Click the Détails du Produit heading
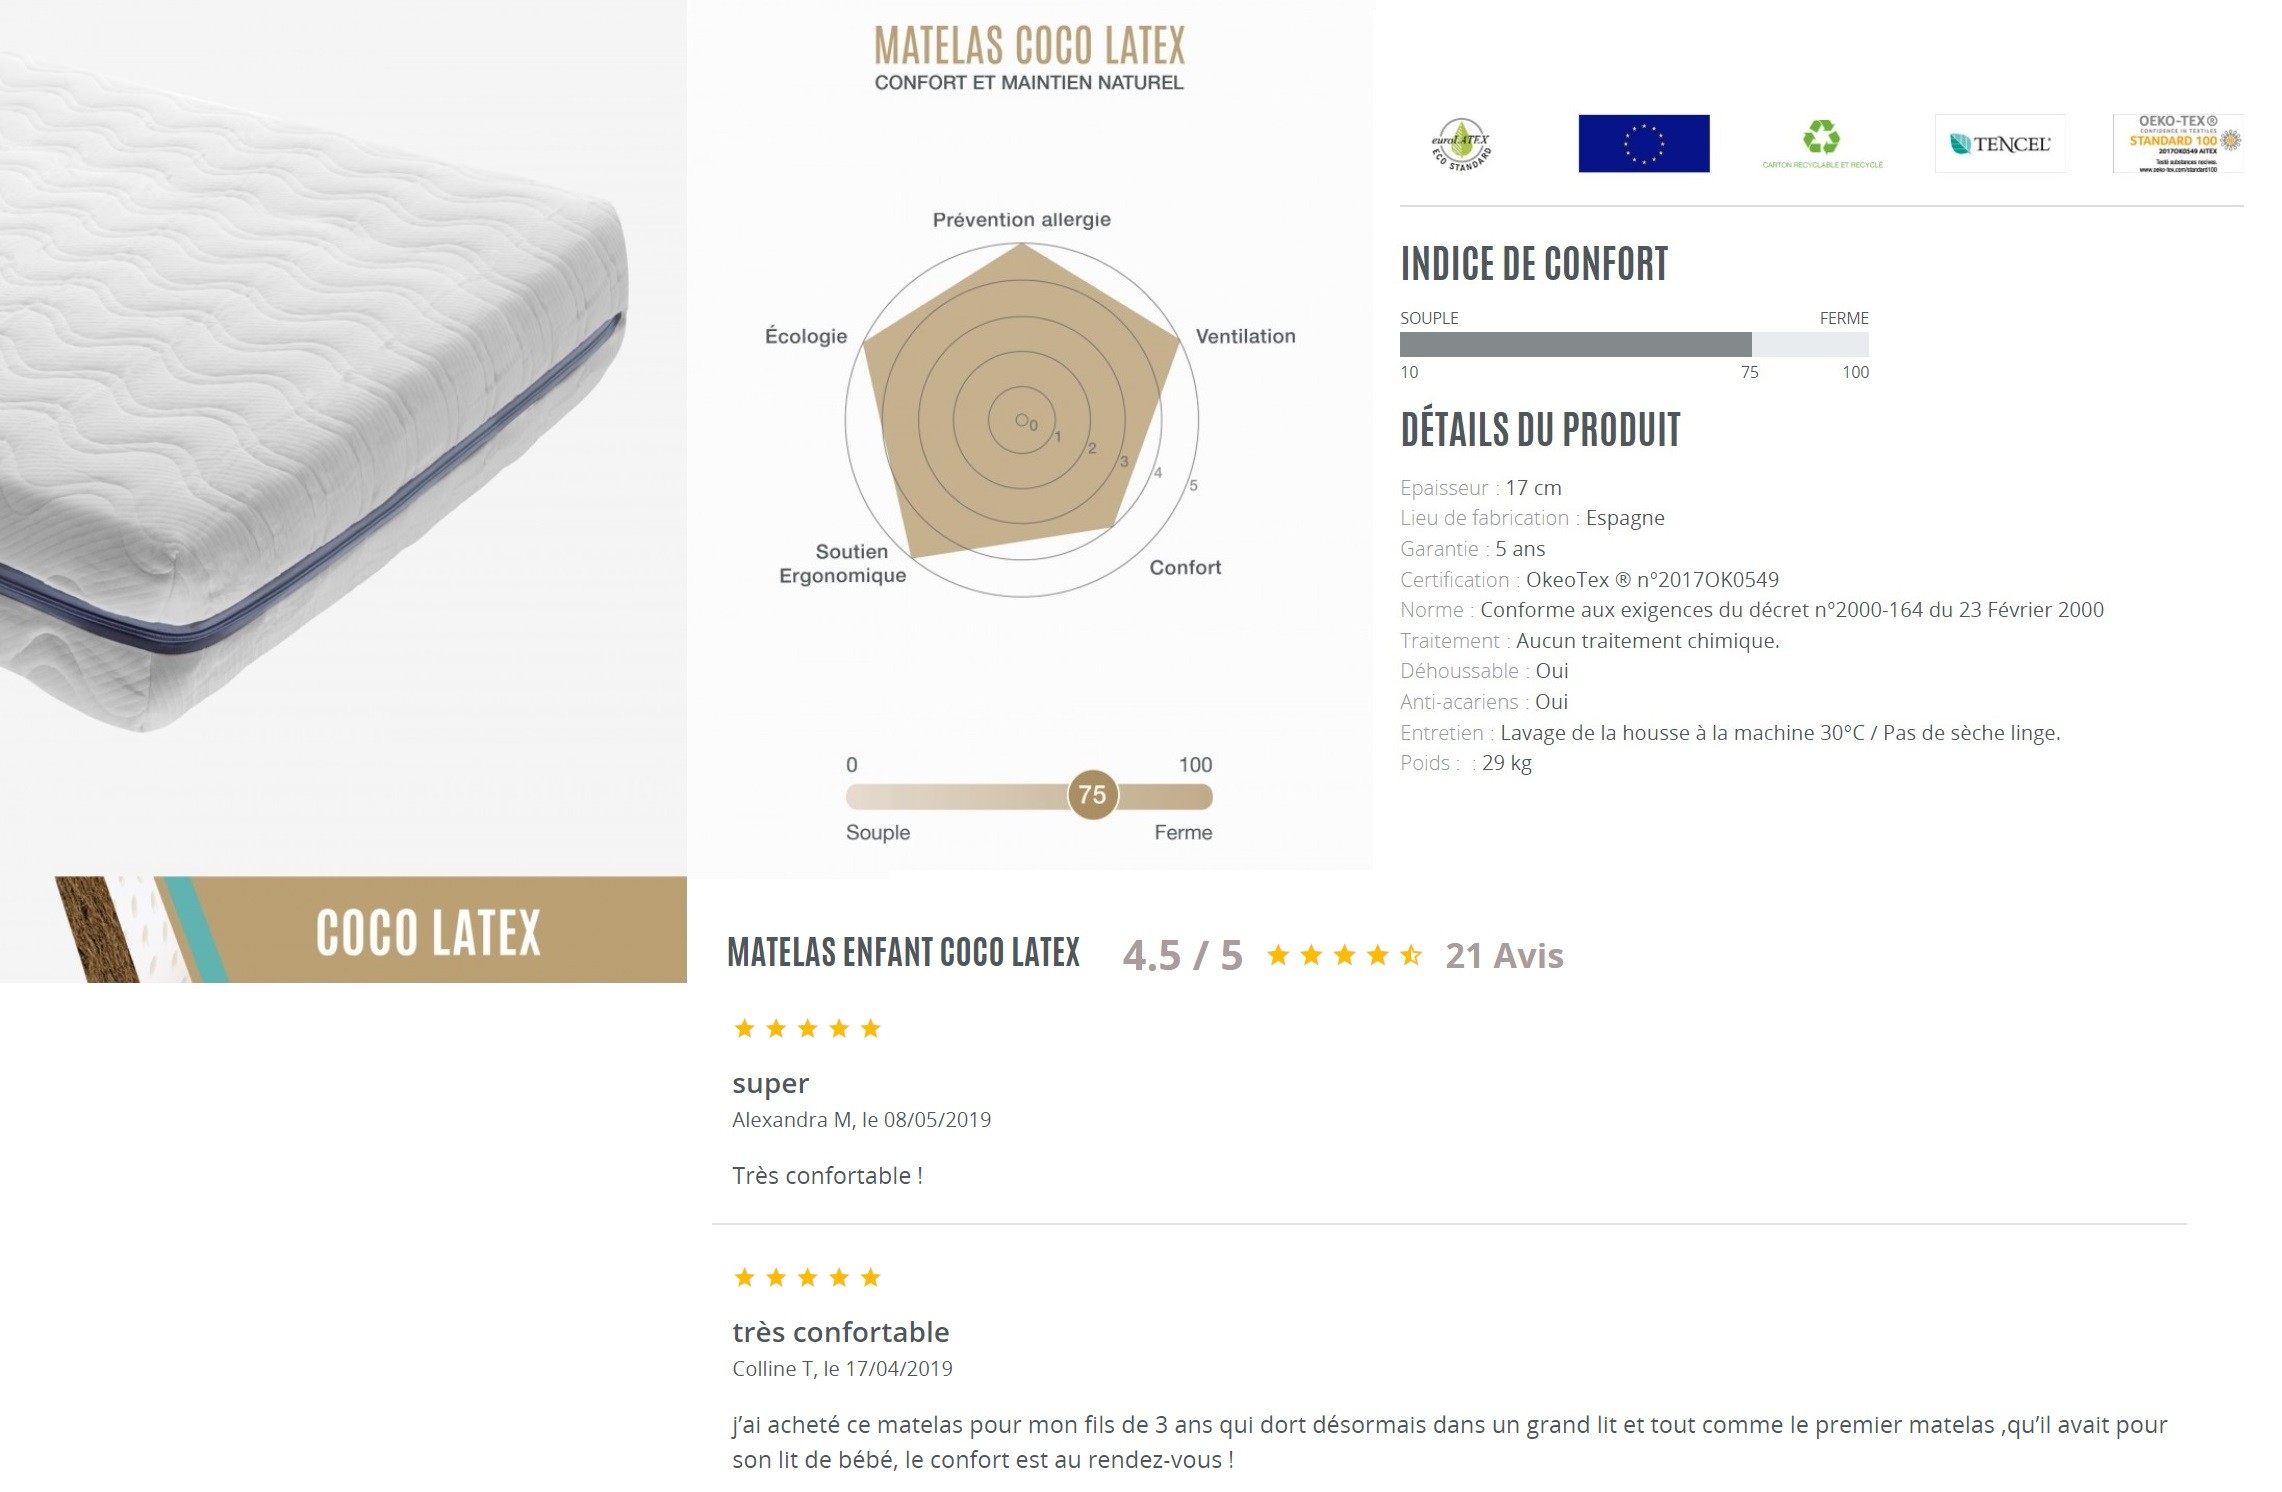This screenshot has height=1492, width=2282. point(1540,430)
